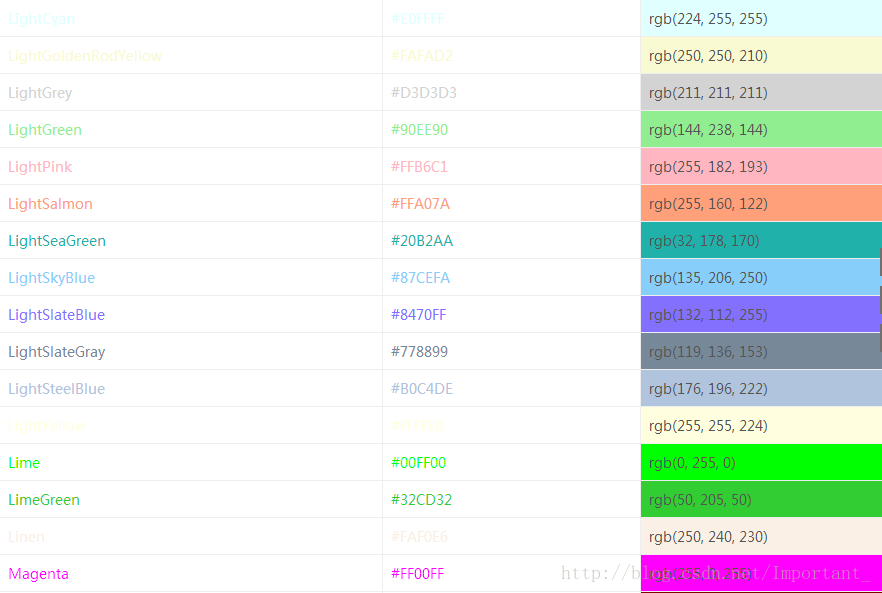Click the rgb(255, 182, 193) pink swatch
Screen dimensions: 882x593
[x=762, y=167]
